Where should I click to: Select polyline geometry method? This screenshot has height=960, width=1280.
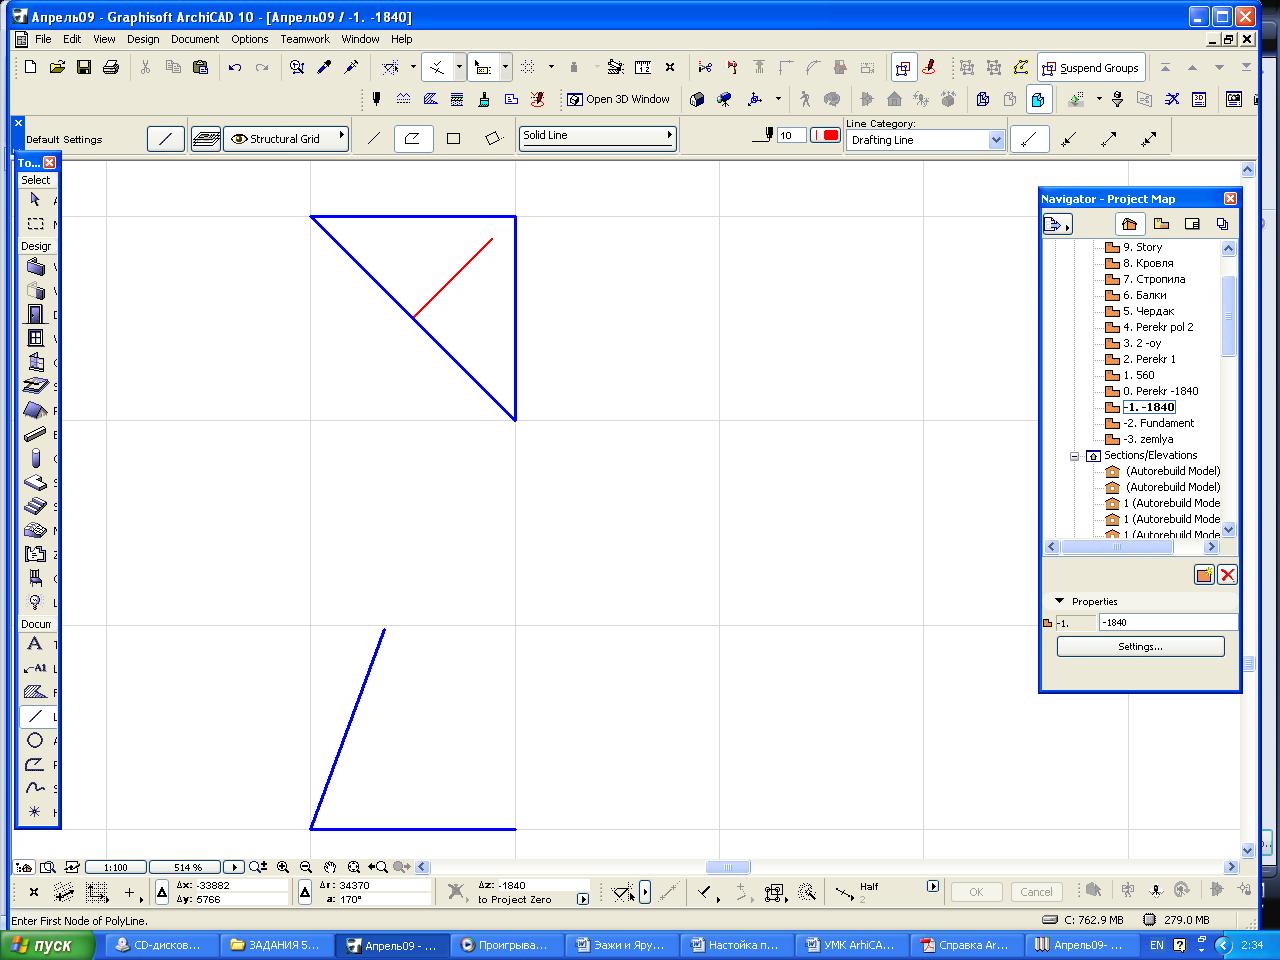click(412, 138)
